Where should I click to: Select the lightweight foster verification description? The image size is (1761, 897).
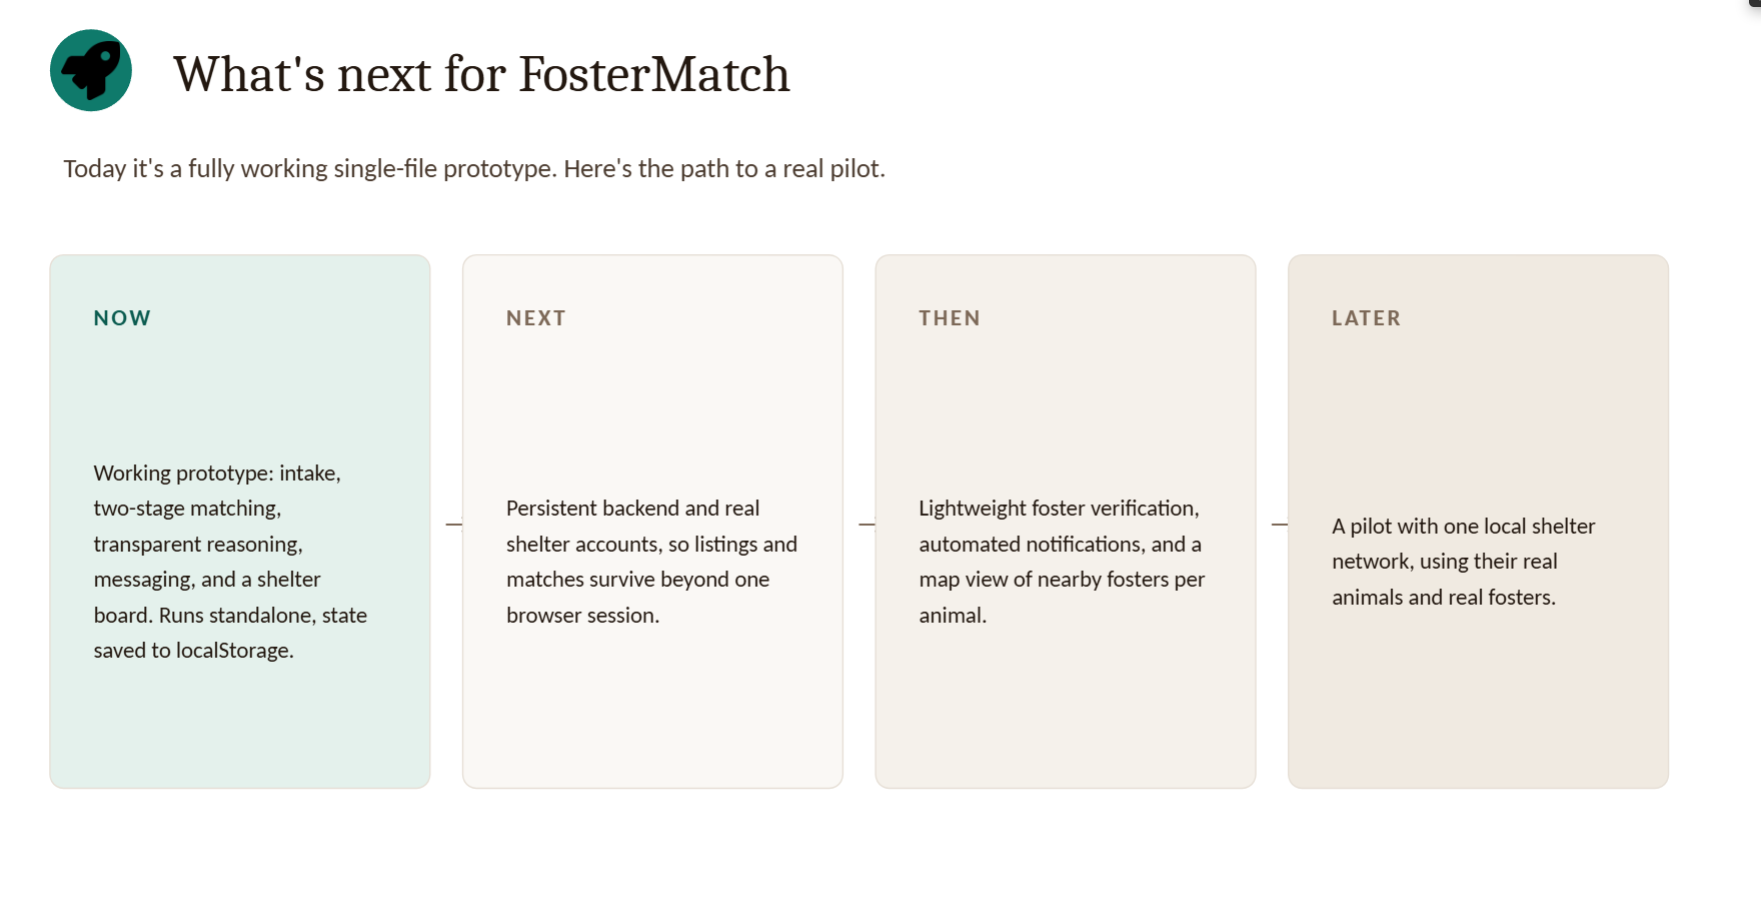pos(1062,561)
